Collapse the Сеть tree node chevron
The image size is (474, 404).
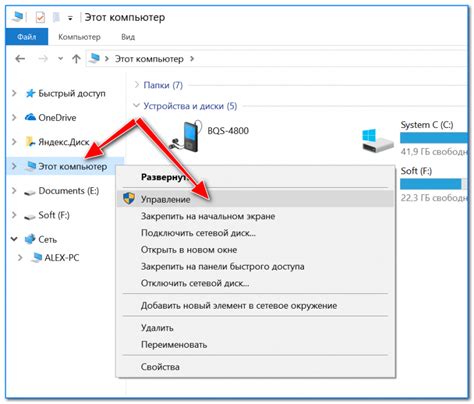(x=14, y=239)
